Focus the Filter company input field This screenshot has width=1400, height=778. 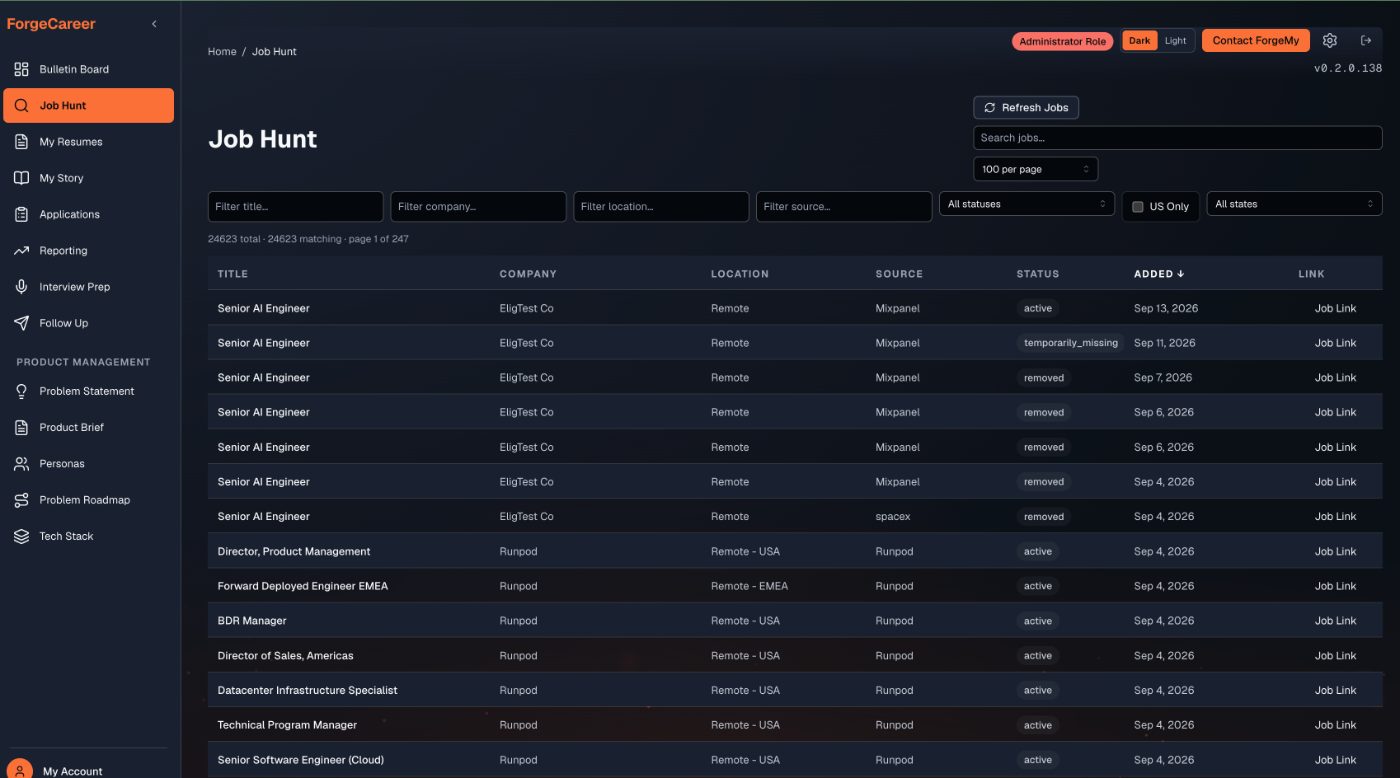coord(478,207)
